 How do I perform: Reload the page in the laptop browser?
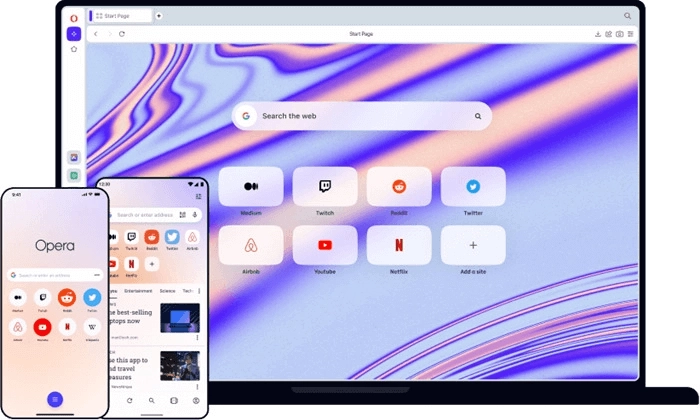point(122,34)
